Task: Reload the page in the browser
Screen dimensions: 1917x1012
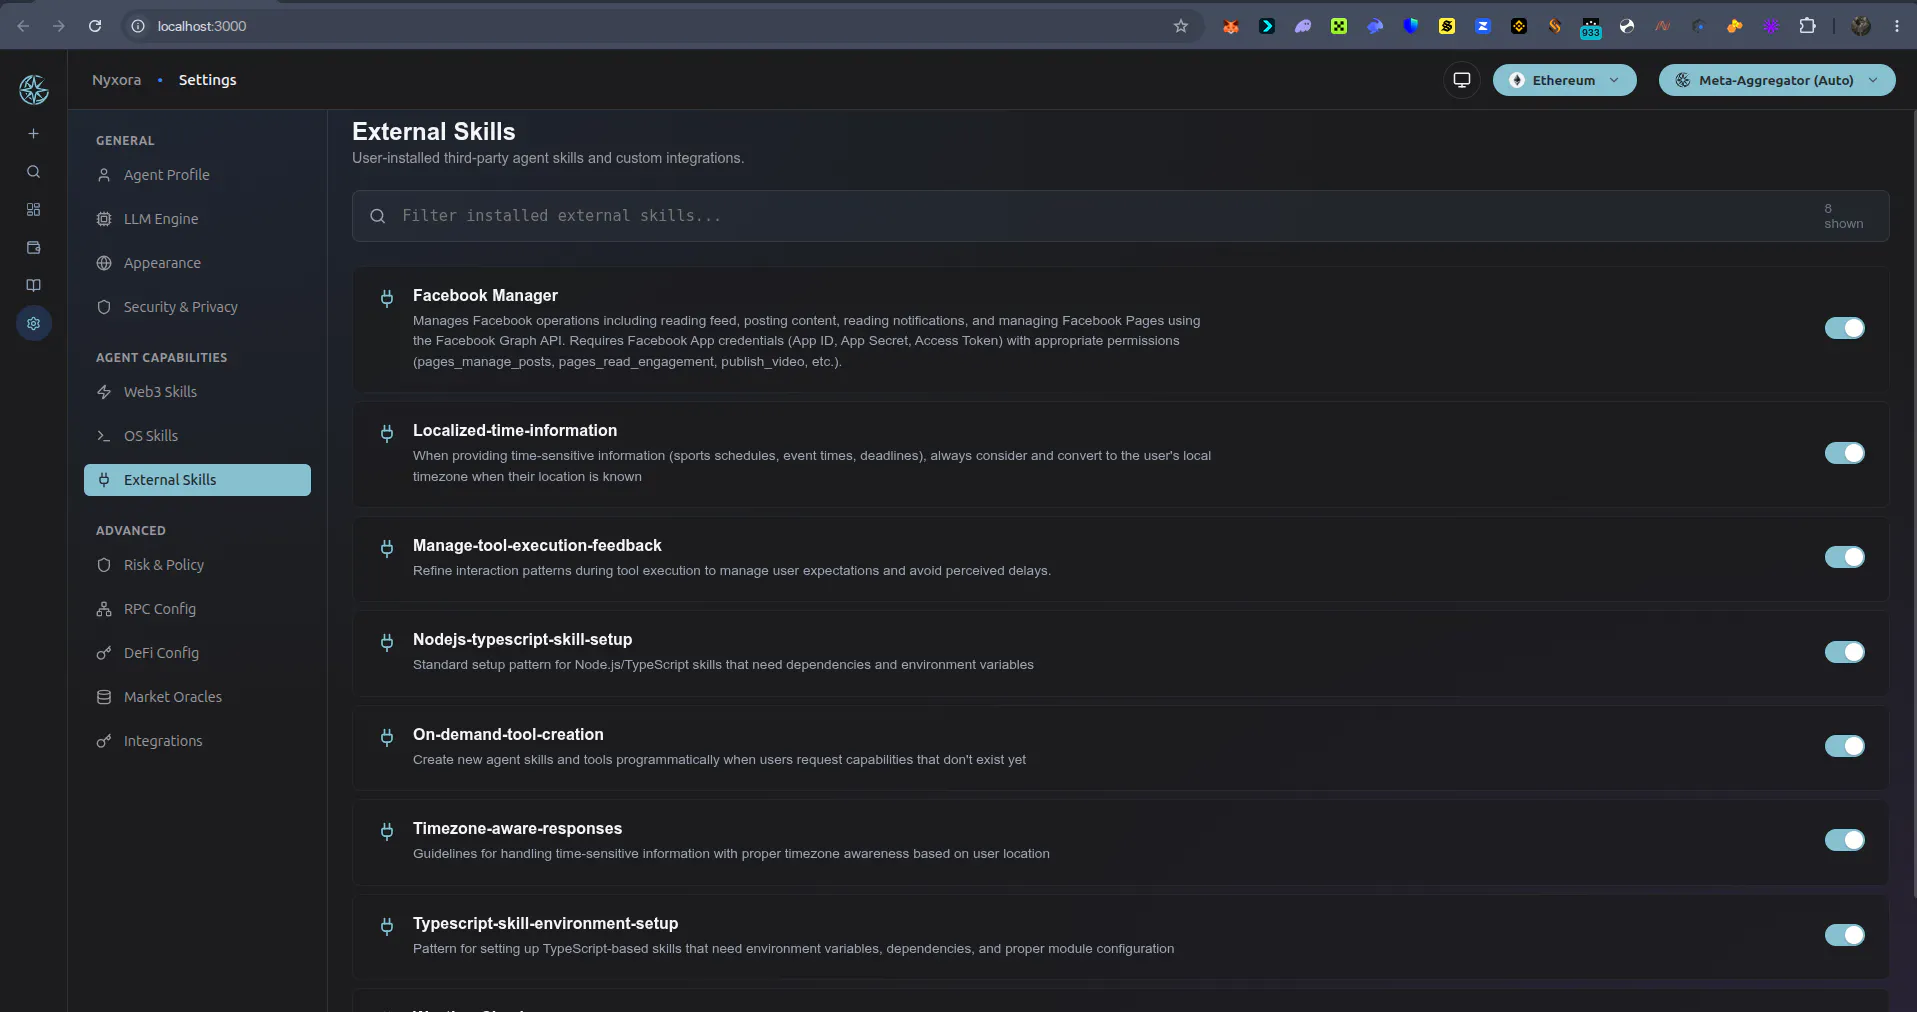Action: click(x=95, y=26)
